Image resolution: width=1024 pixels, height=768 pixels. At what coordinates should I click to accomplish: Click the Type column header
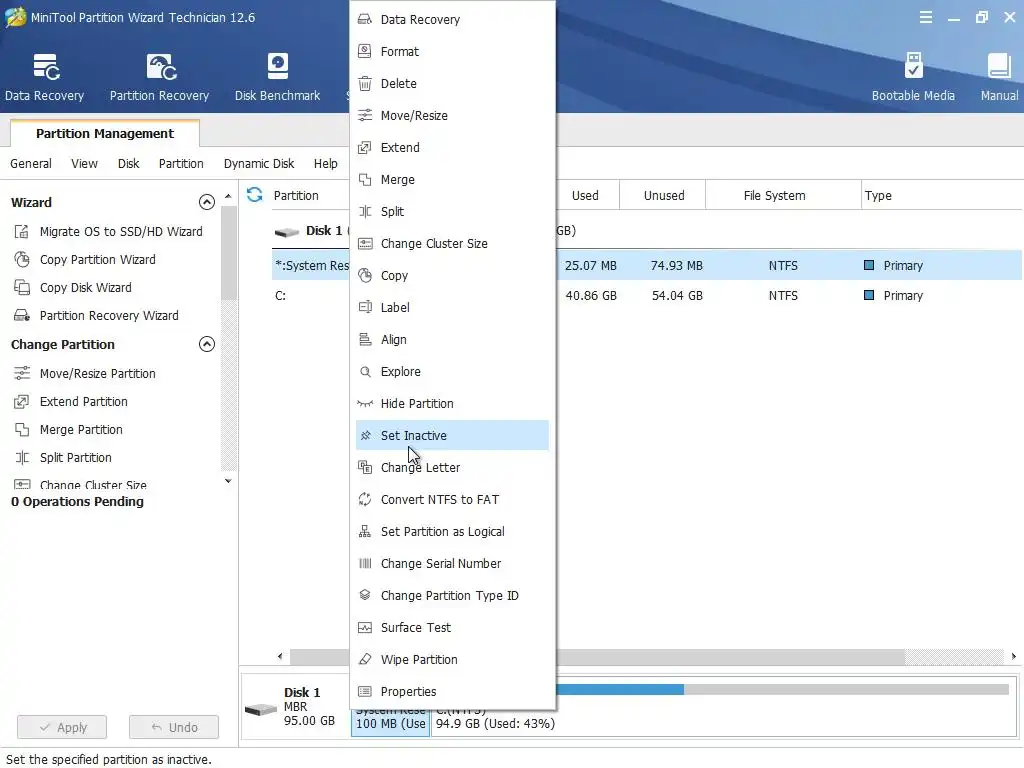click(x=940, y=195)
